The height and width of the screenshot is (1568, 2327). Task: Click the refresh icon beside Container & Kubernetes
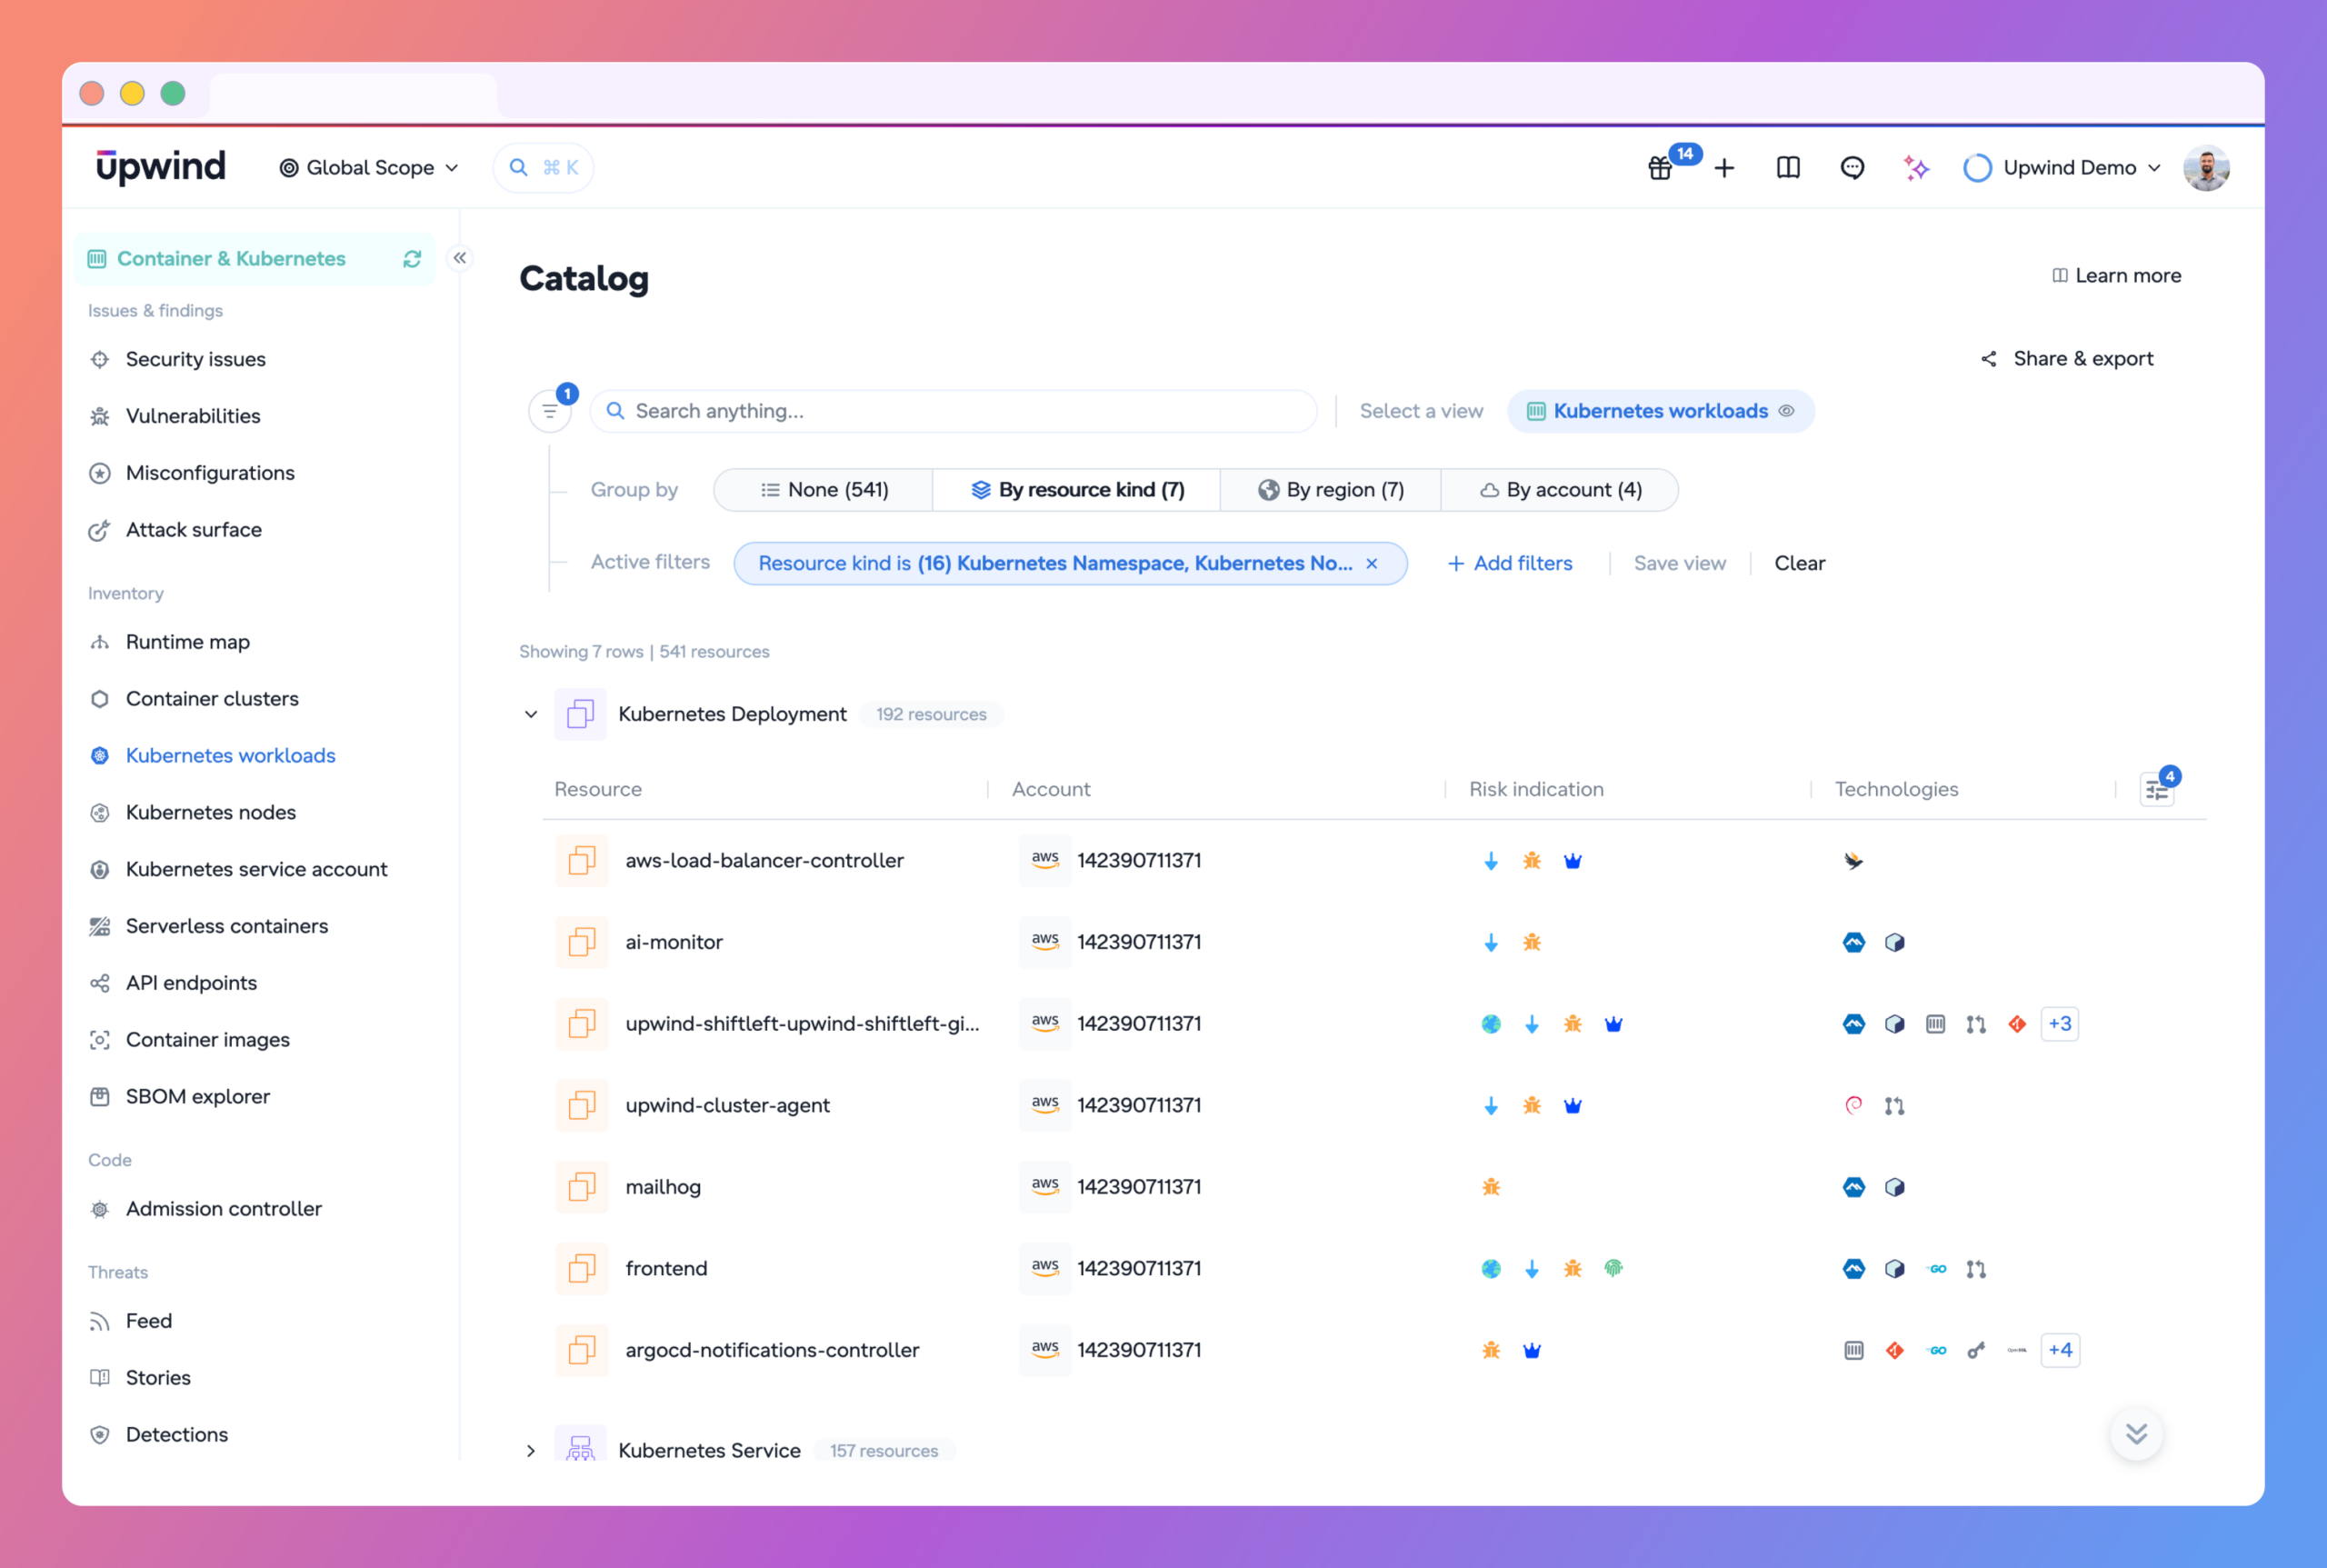pos(412,259)
